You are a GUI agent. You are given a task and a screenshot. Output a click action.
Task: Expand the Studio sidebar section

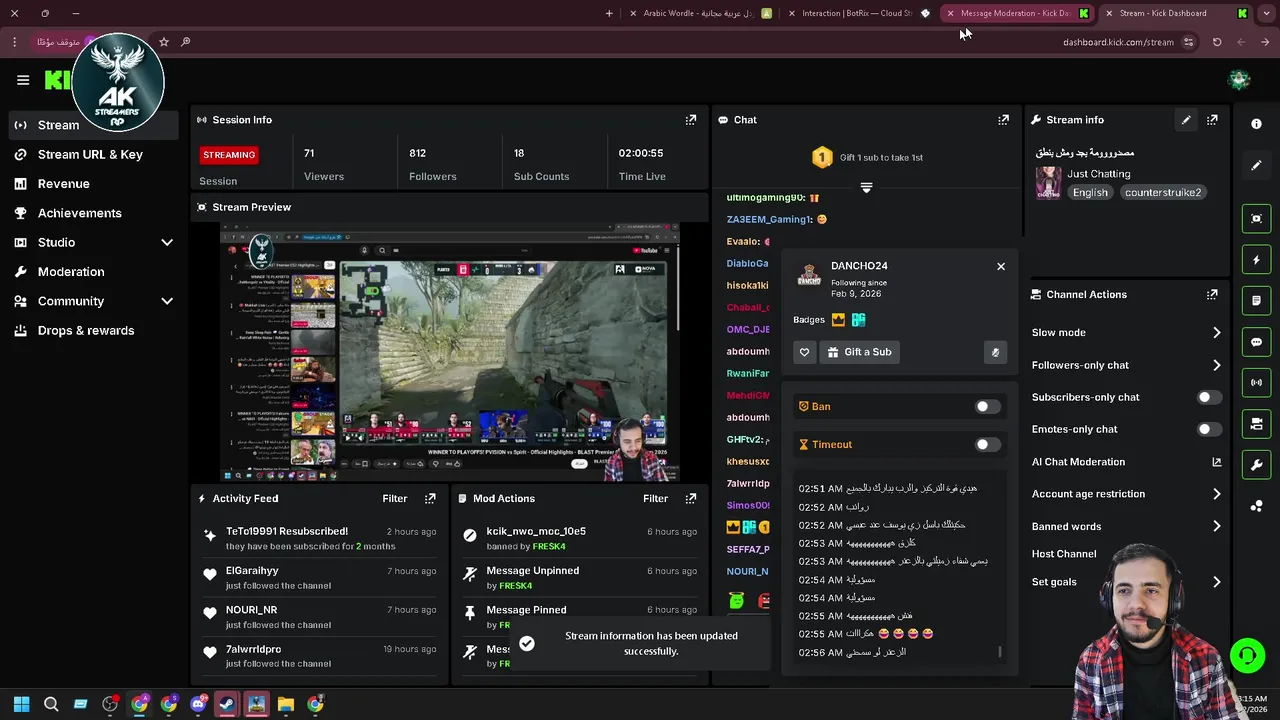167,242
